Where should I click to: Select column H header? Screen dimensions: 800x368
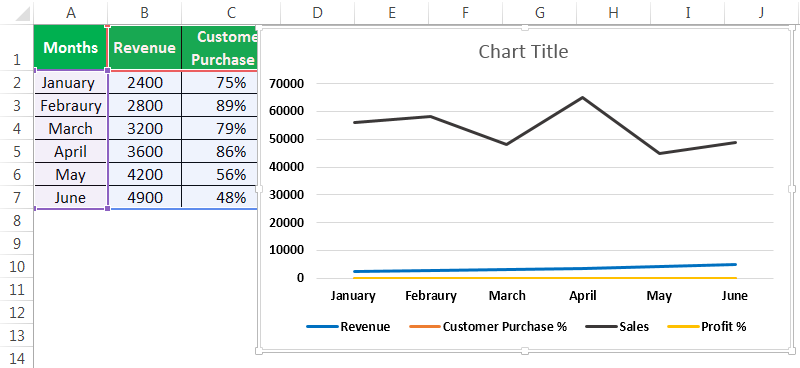tap(613, 12)
